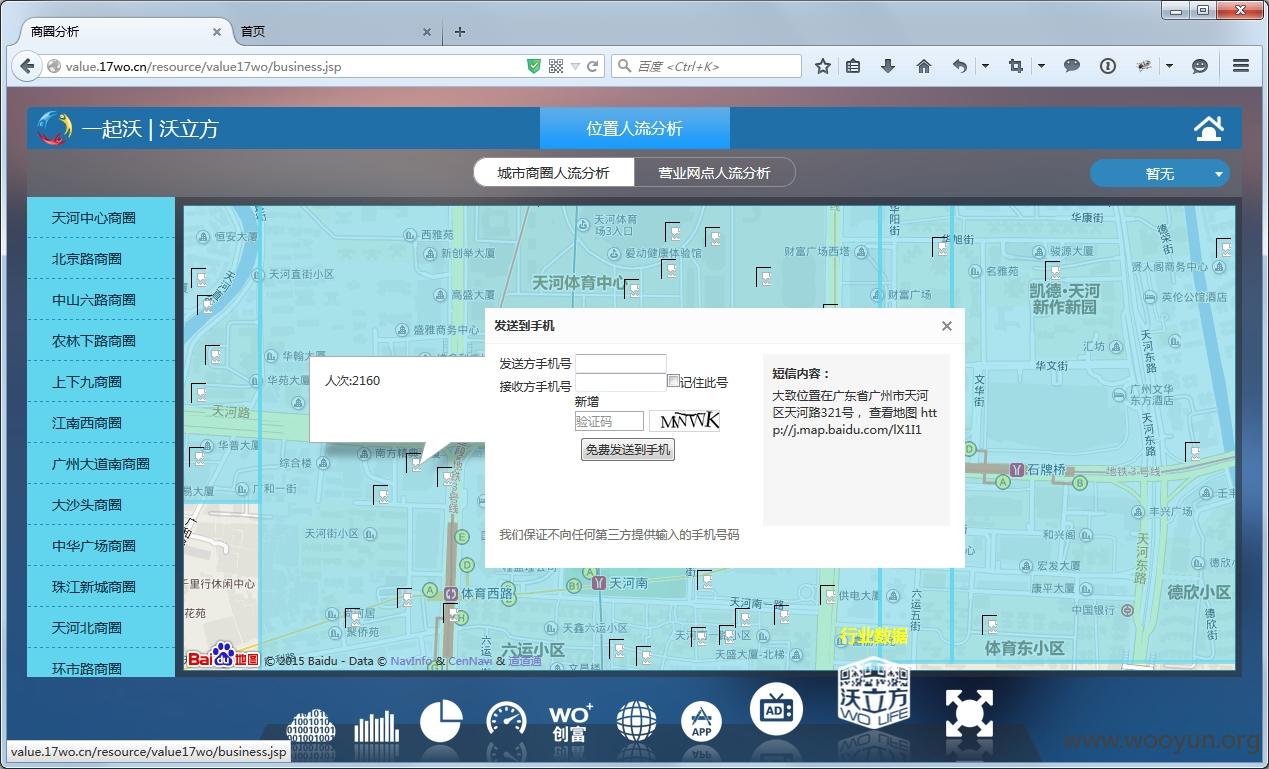Click the AD television dock icon
This screenshot has height=769, width=1269.
tap(776, 710)
